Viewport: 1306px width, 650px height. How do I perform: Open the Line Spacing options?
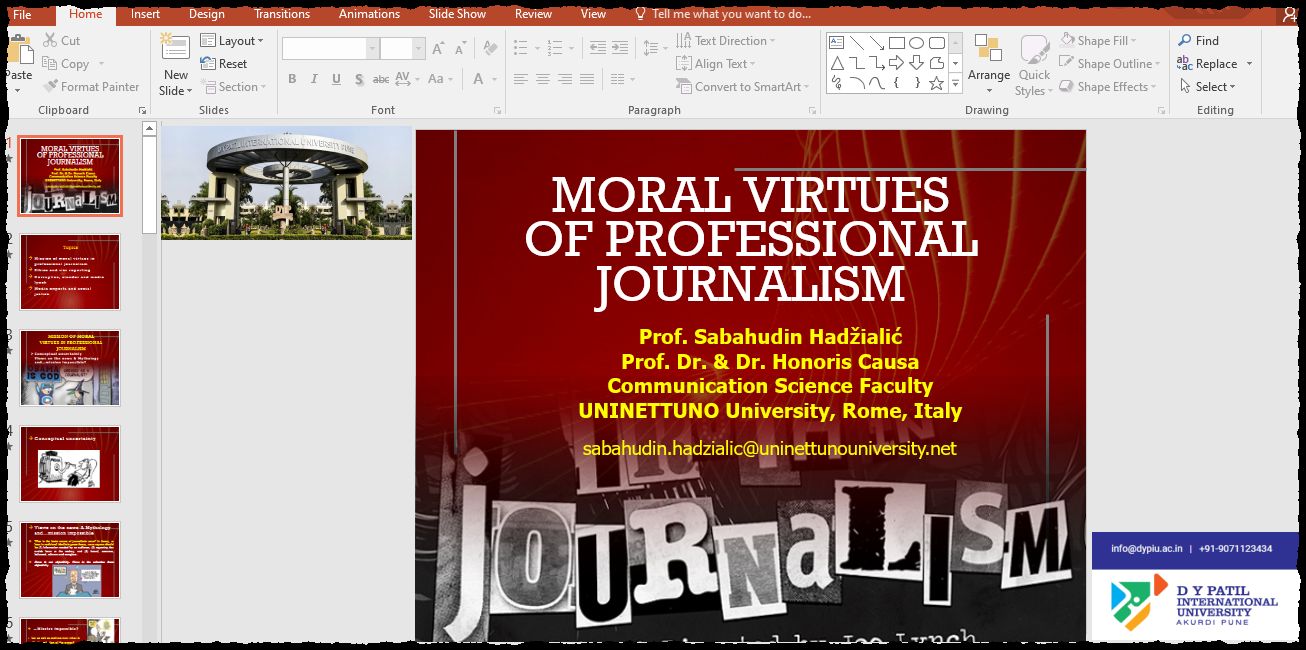tap(655, 47)
